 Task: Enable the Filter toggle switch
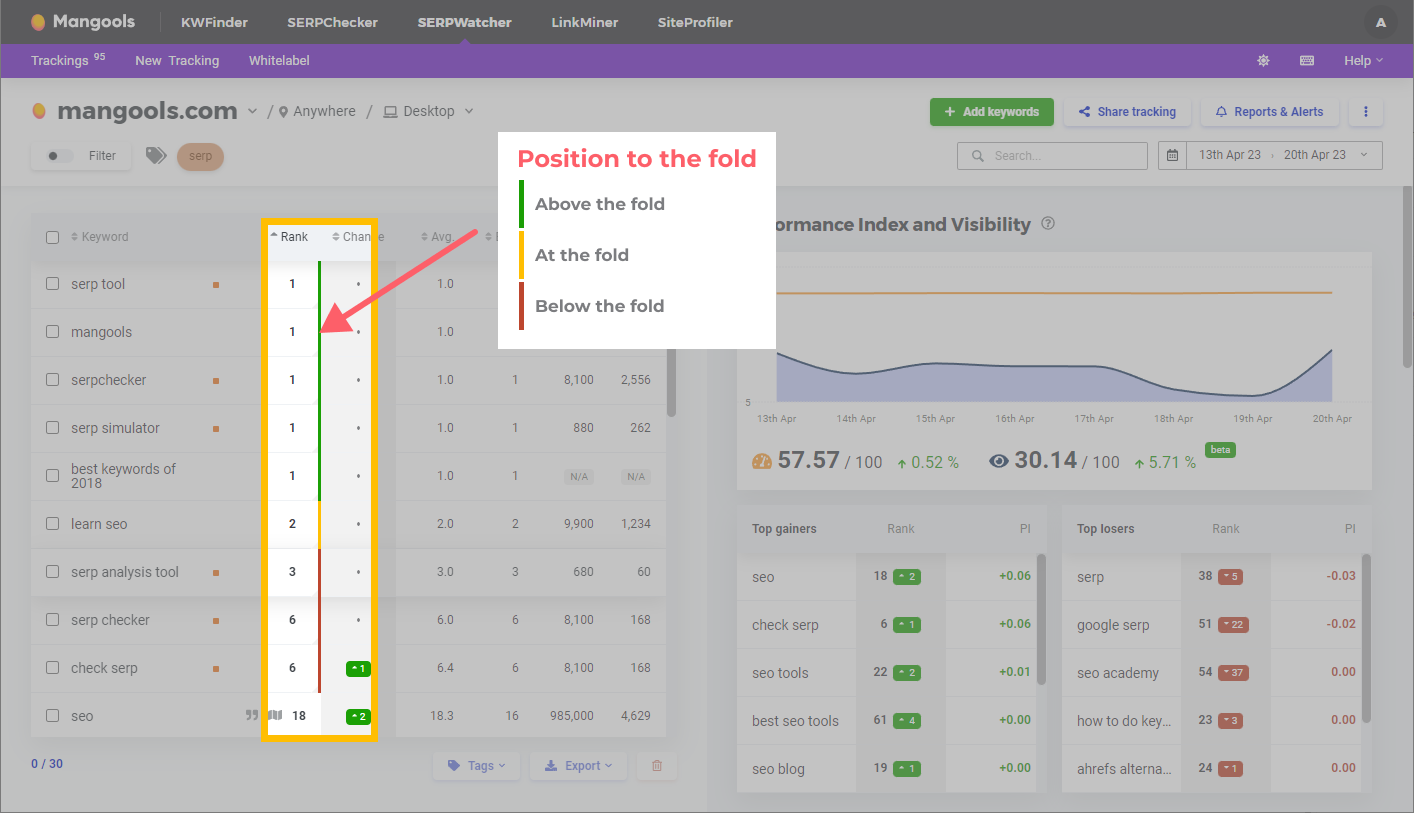(58, 156)
